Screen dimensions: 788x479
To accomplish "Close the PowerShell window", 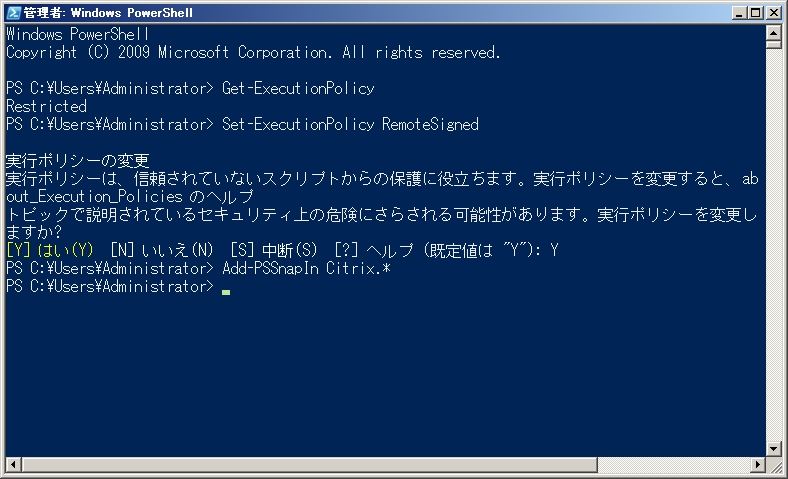I will pos(773,12).
